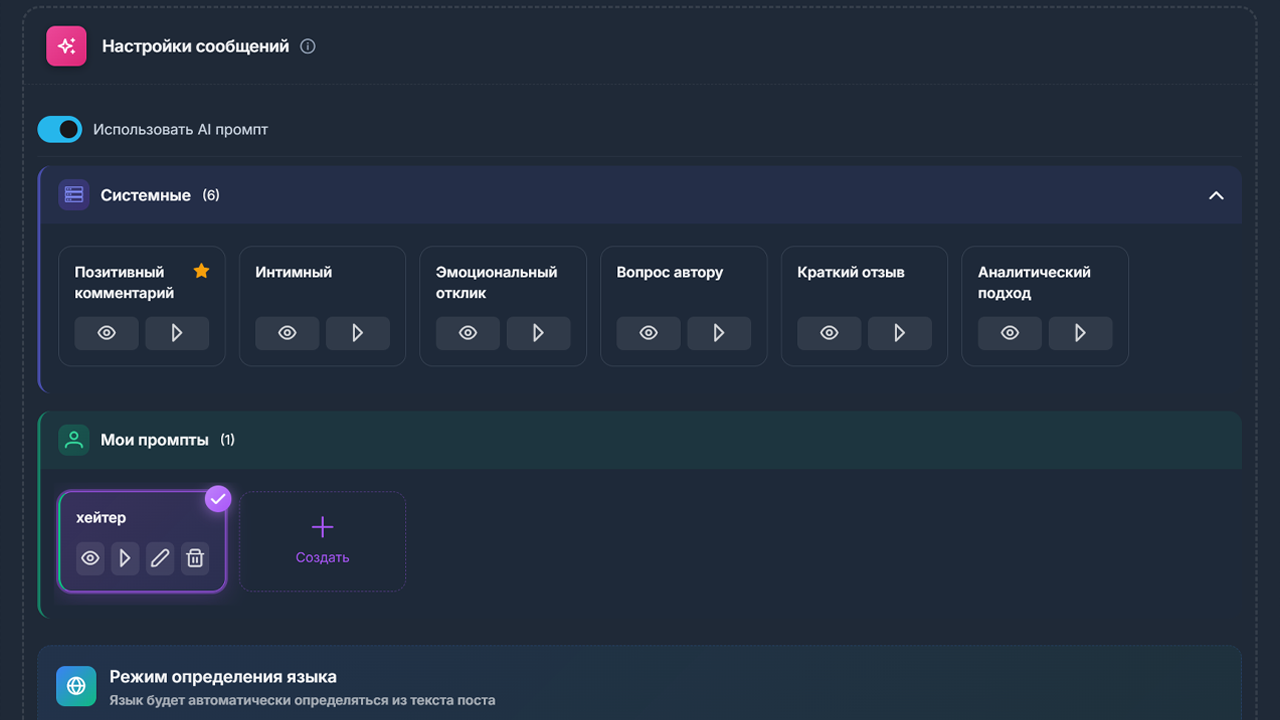Edit the хейтер prompt with pencil icon
This screenshot has height=720, width=1280.
pos(160,558)
